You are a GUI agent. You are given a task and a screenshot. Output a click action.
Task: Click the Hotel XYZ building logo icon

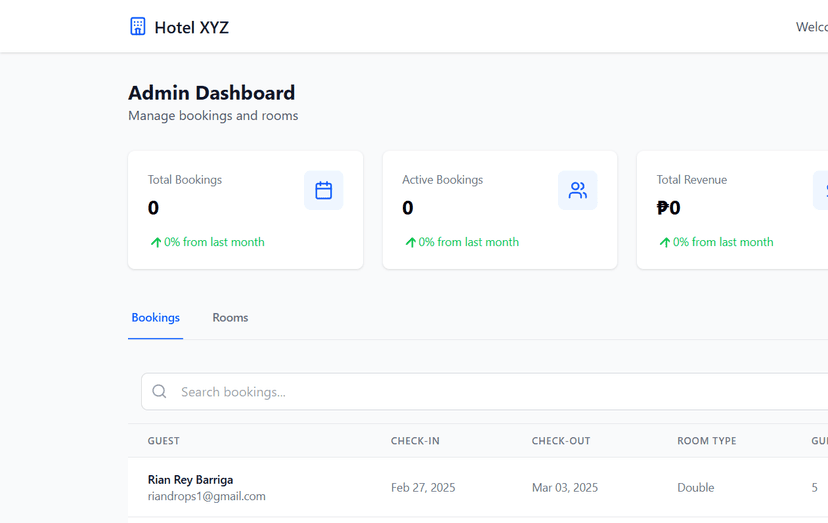pos(138,27)
